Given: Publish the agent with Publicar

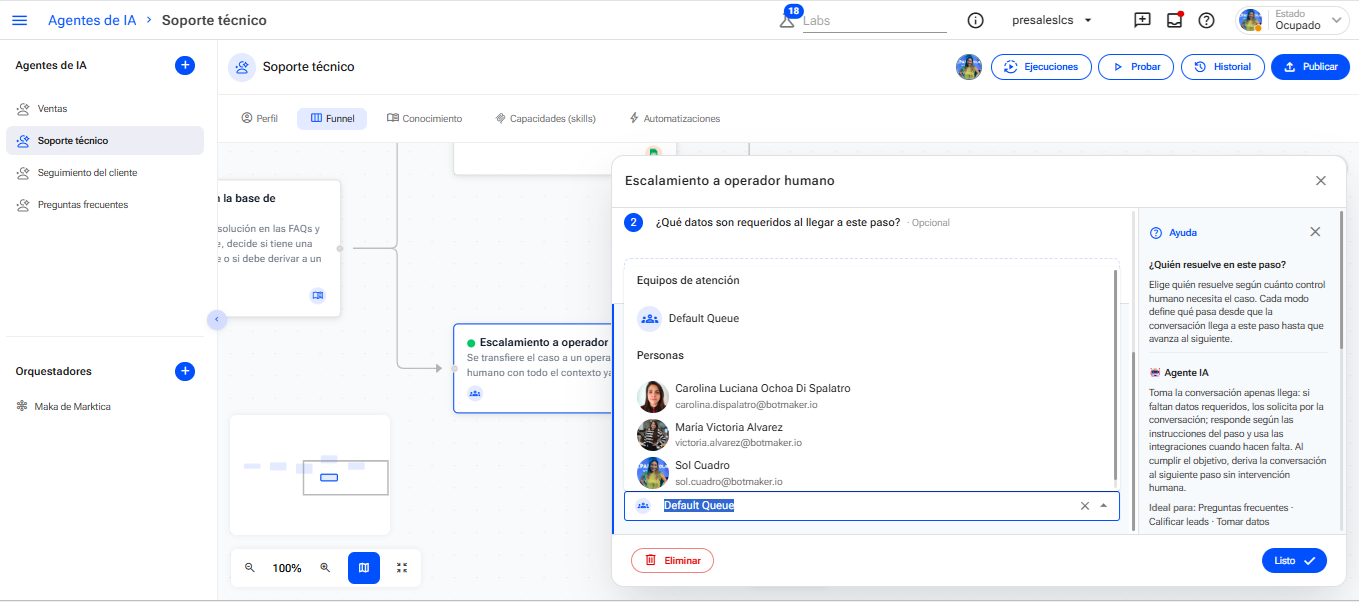Looking at the screenshot, I should (1310, 67).
